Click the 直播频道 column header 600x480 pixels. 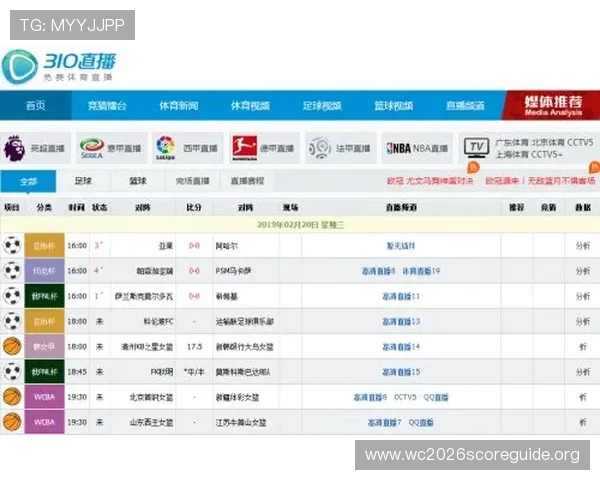(x=401, y=207)
